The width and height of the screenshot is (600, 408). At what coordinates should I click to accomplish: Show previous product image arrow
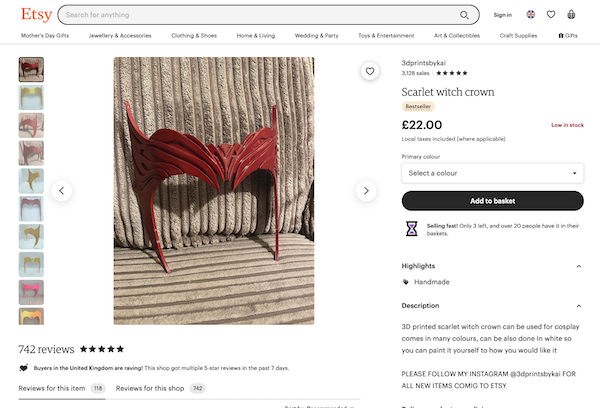tap(62, 190)
